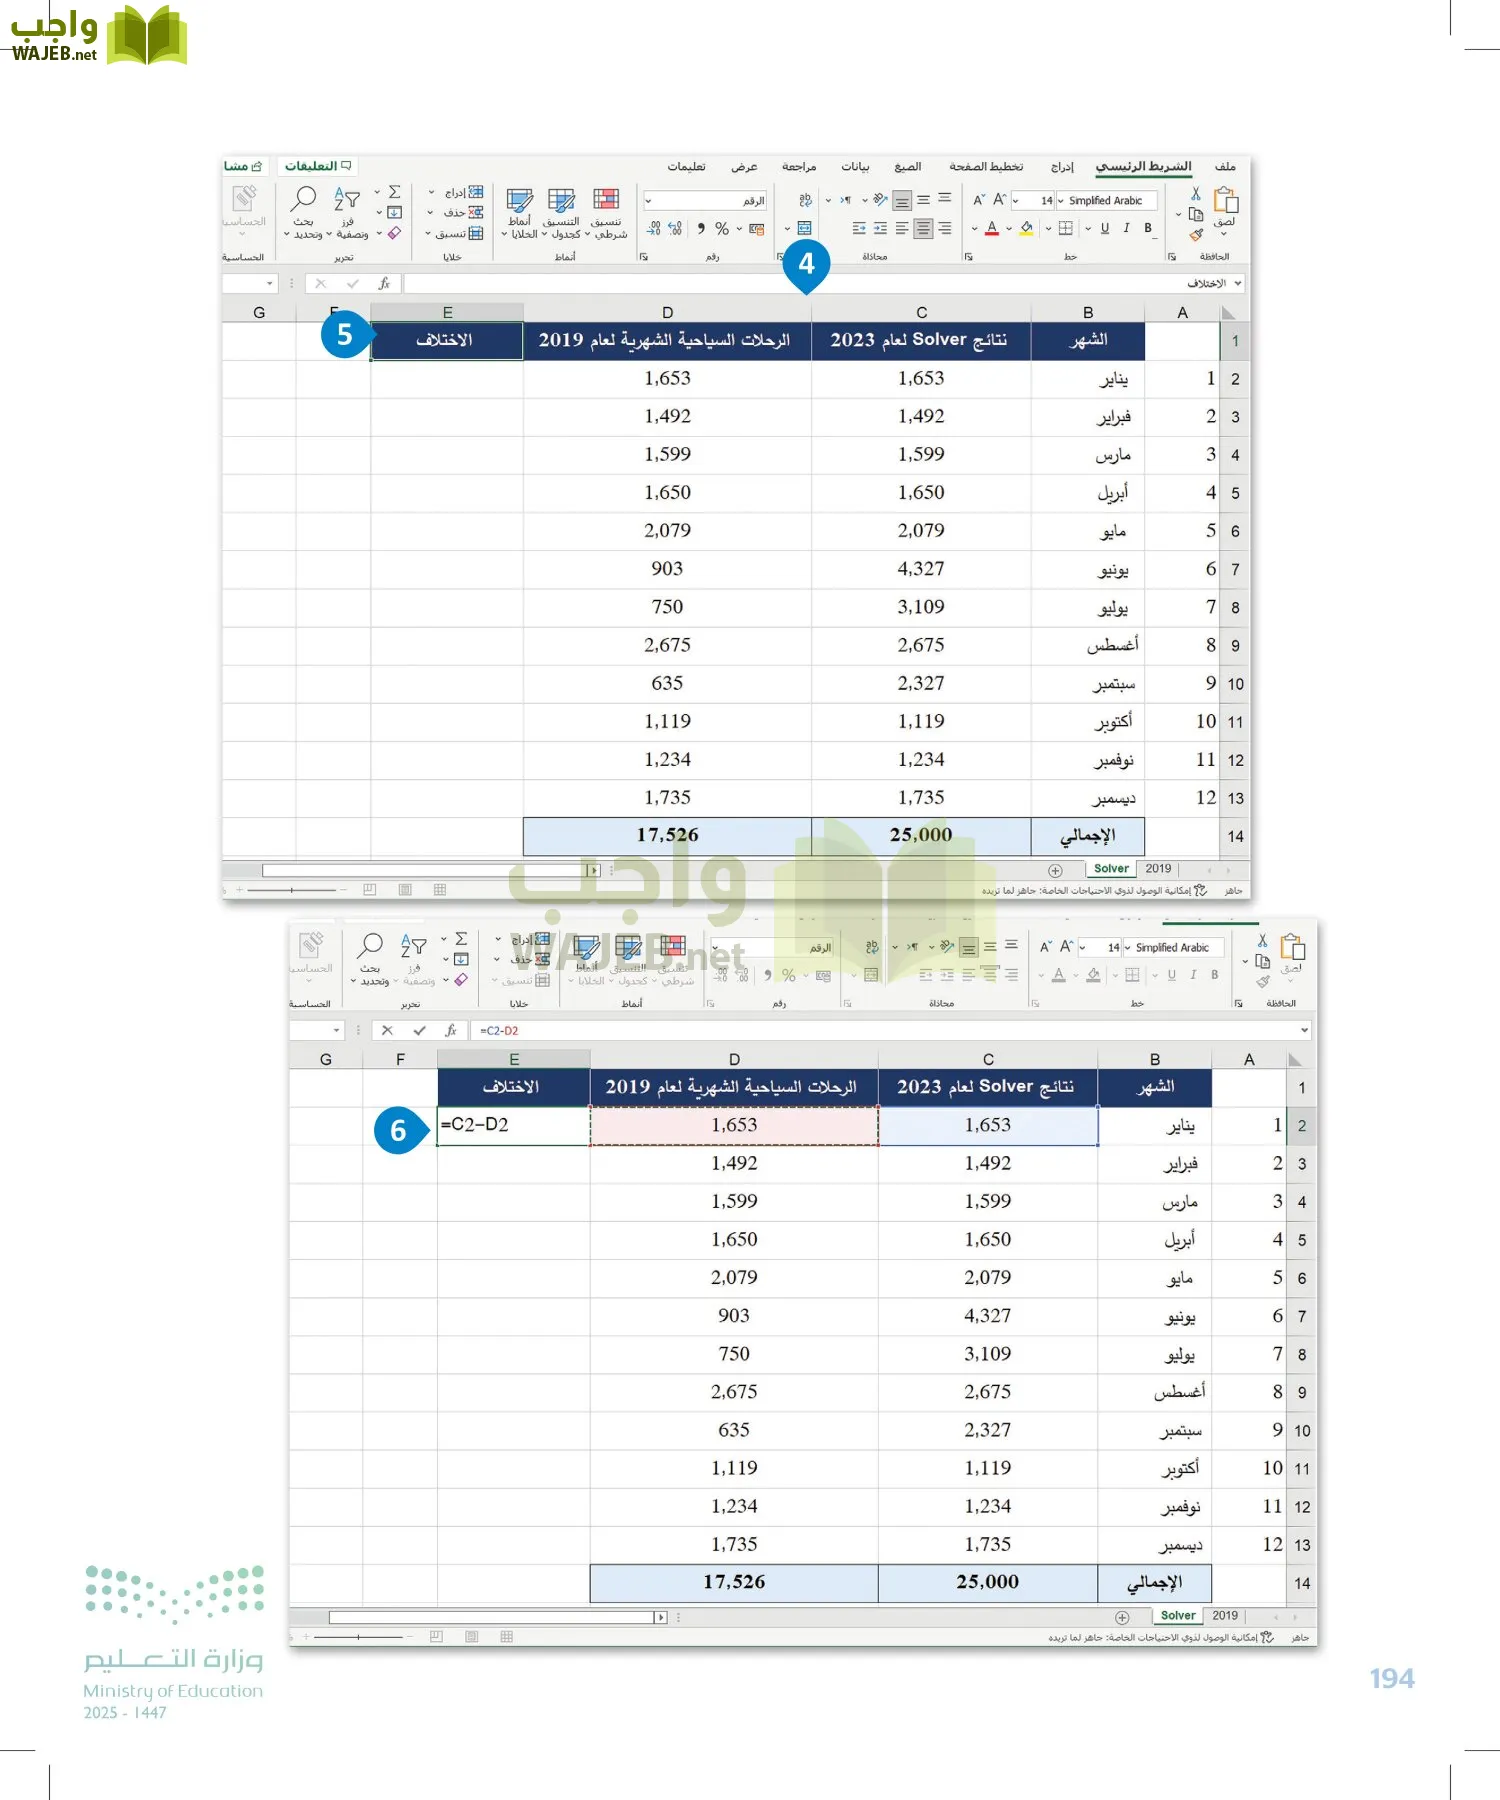Image resolution: width=1500 pixels, height=1800 pixels.
Task: Toggle Italic in upper window ribbon
Action: coord(1126,229)
